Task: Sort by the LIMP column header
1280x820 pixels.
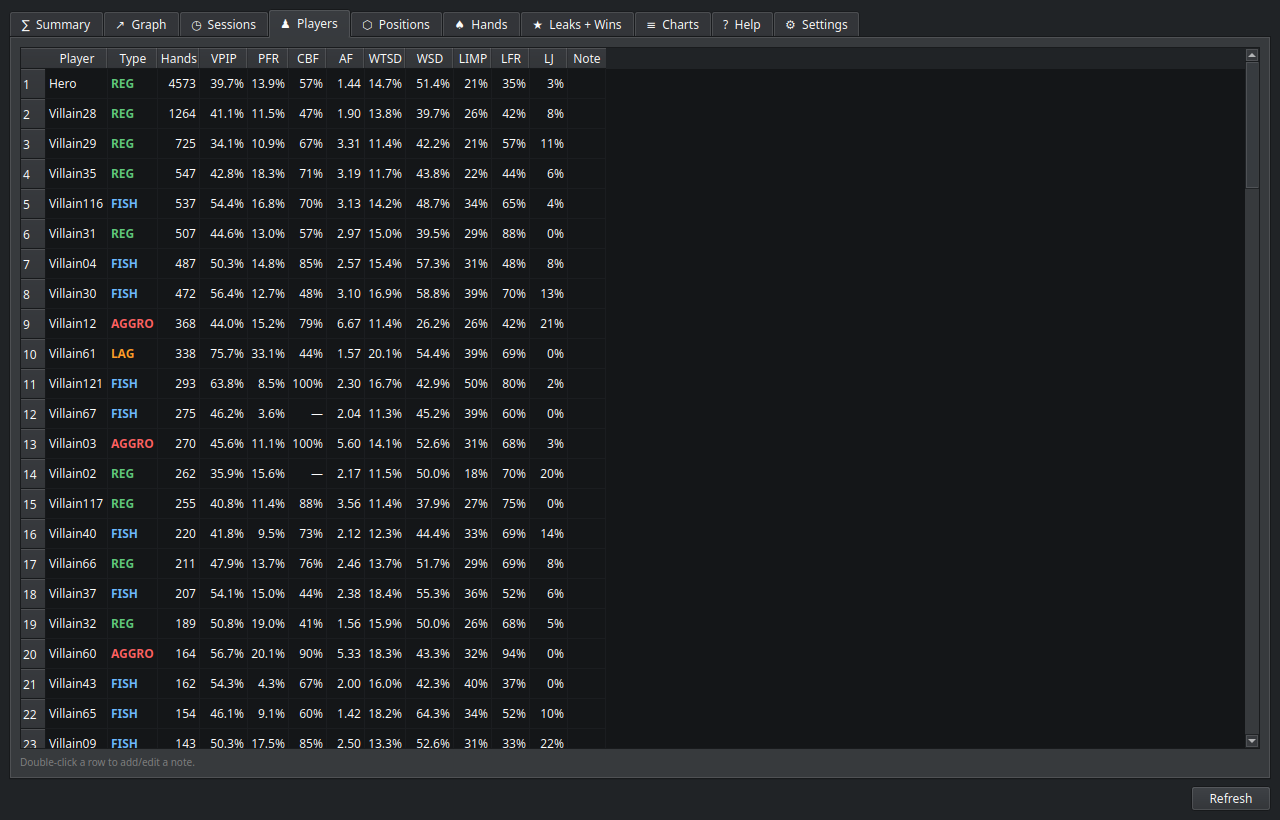Action: (x=473, y=58)
